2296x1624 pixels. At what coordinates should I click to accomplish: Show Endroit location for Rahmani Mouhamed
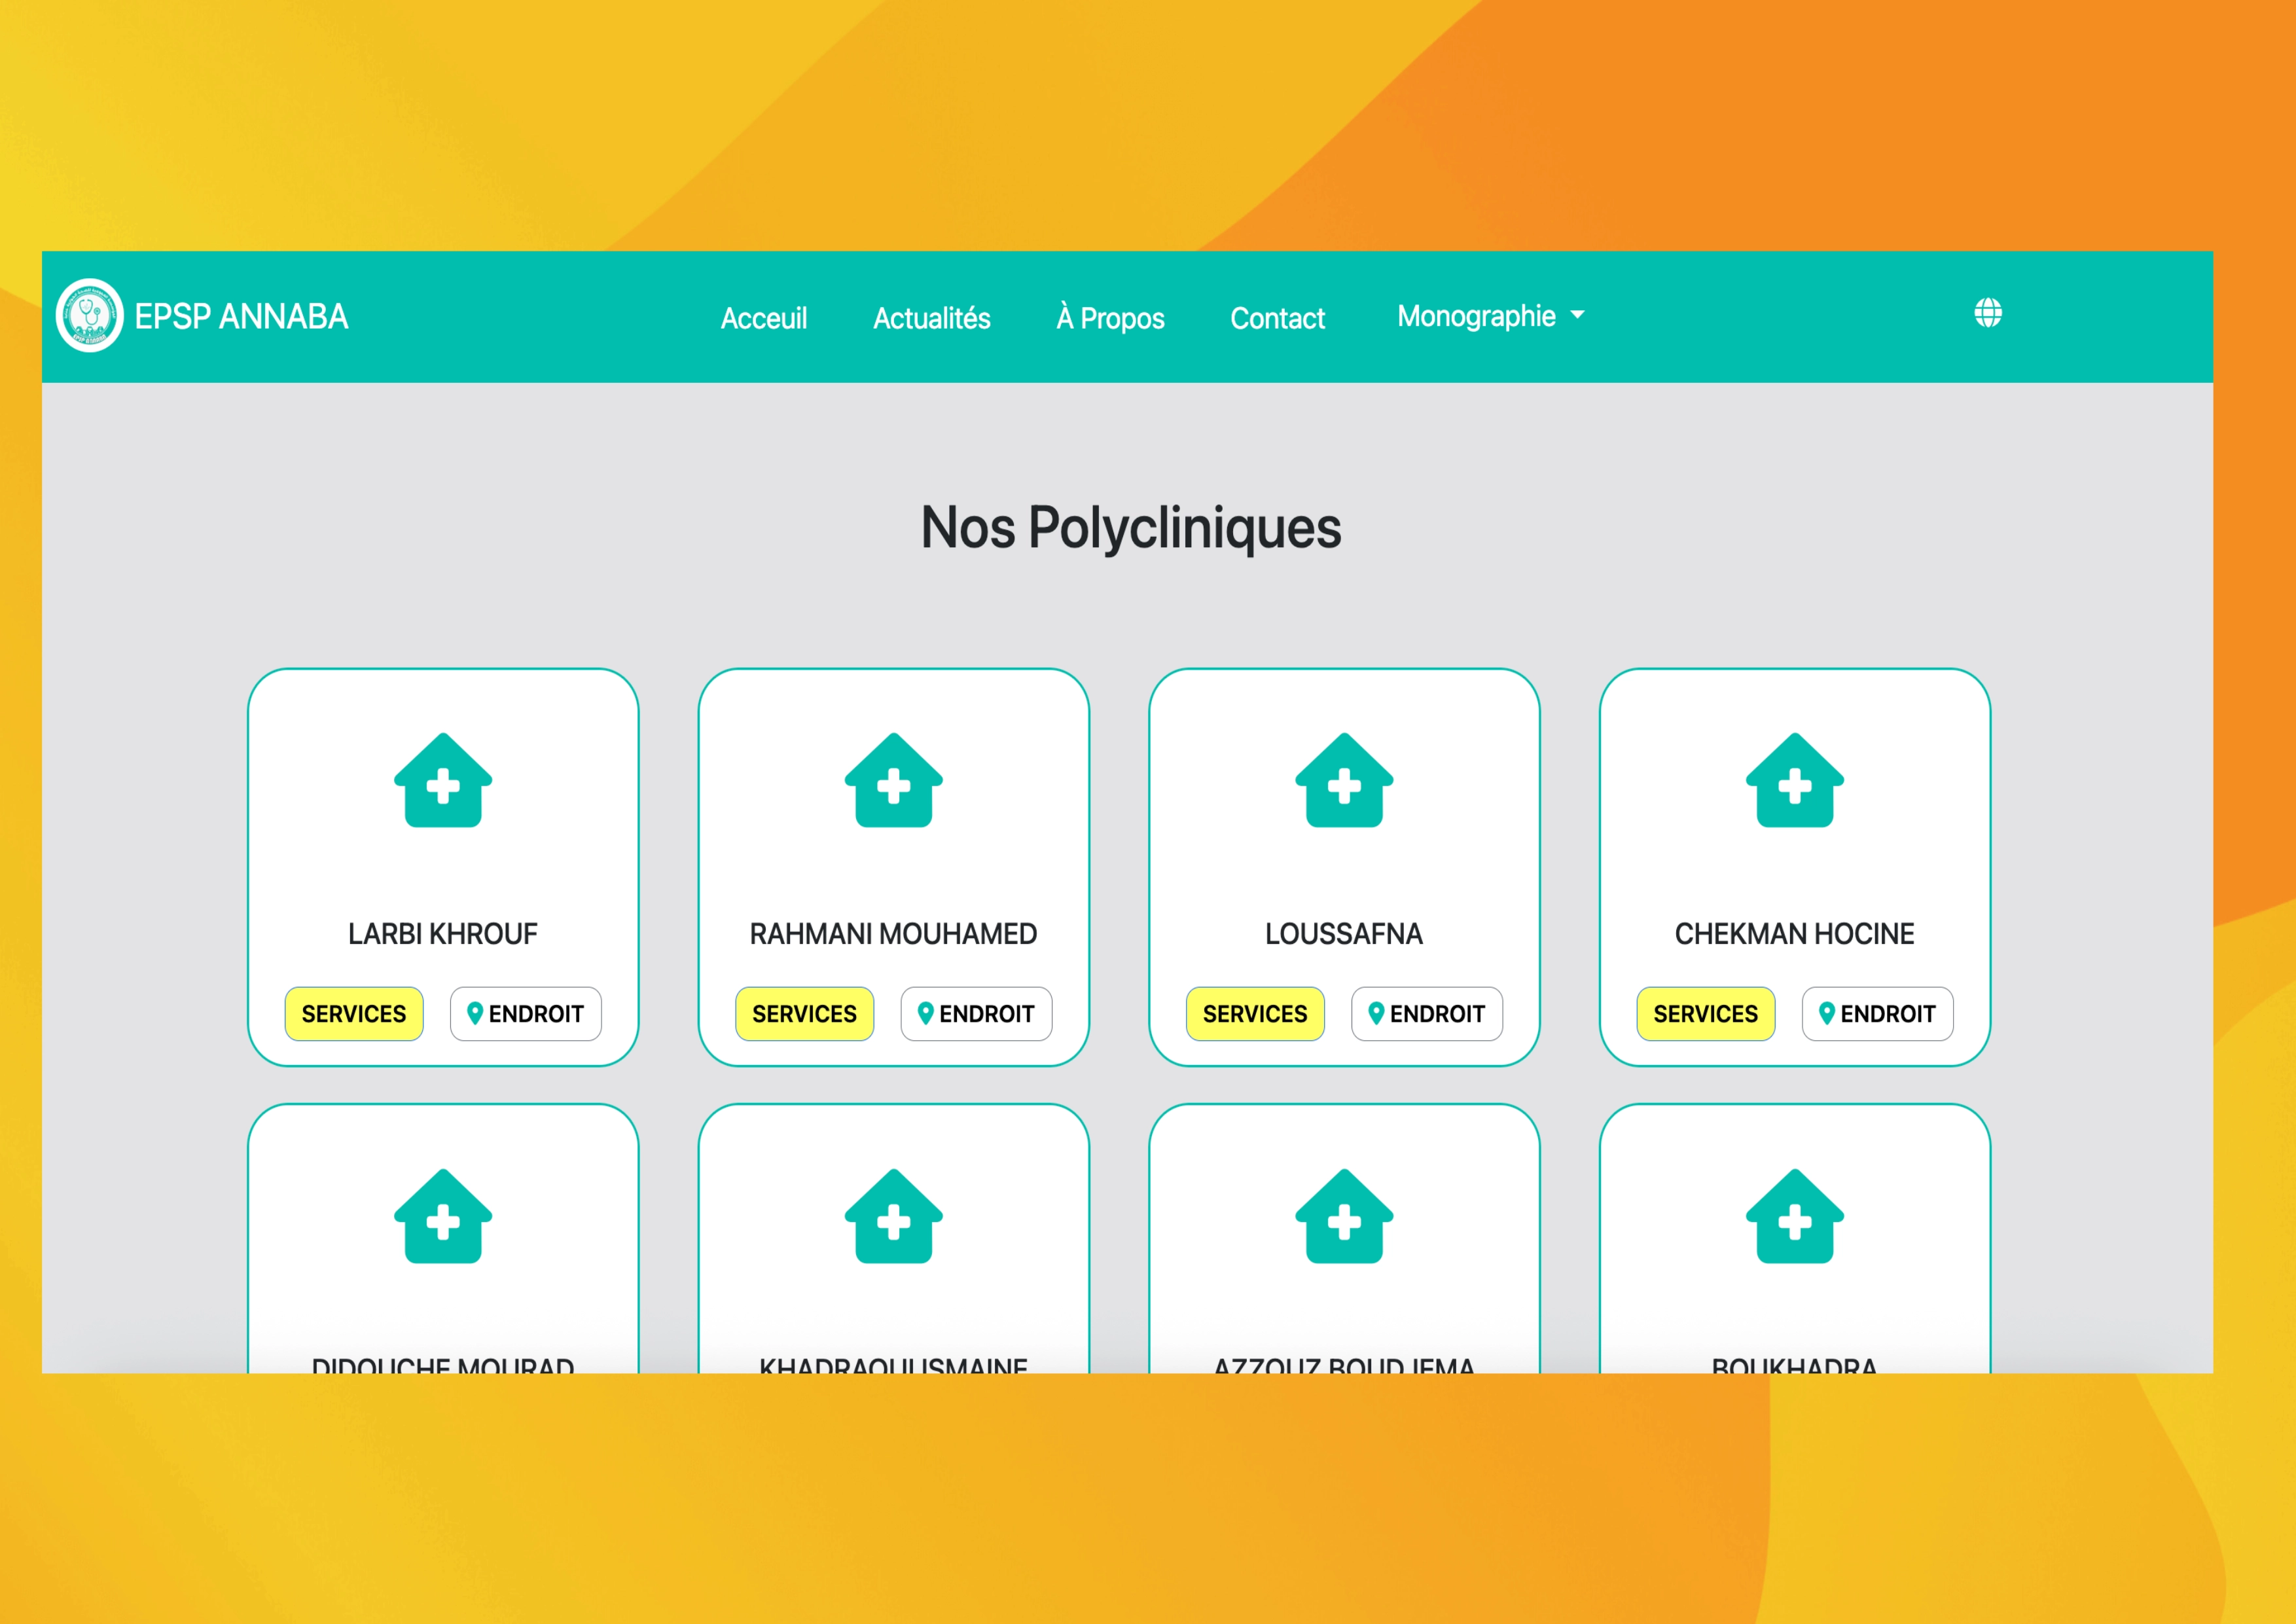(976, 1014)
